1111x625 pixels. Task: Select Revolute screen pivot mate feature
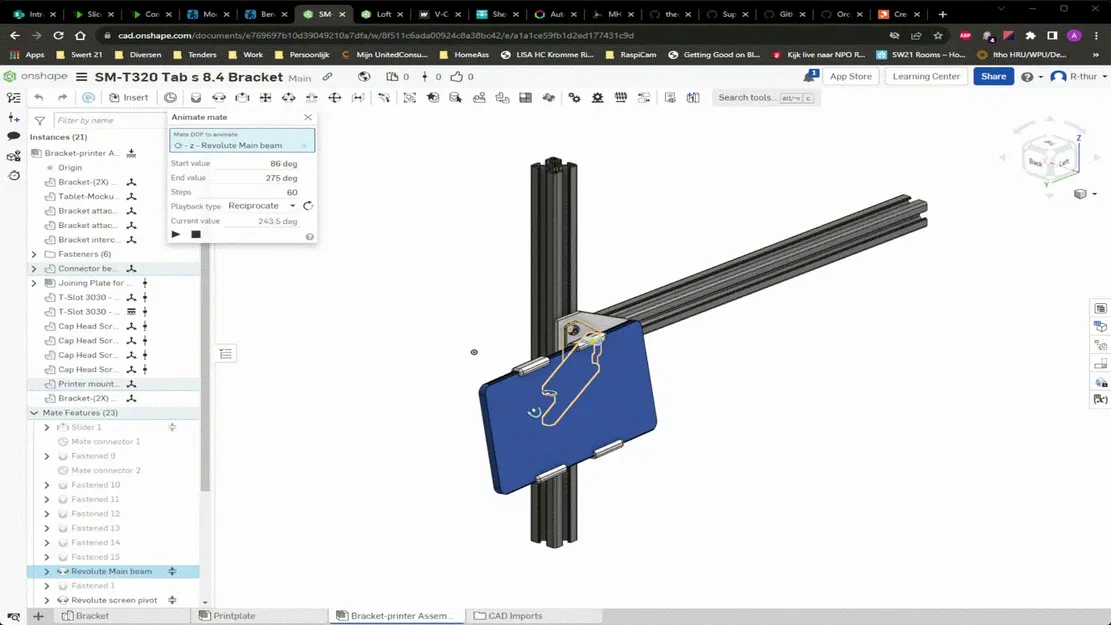click(114, 600)
